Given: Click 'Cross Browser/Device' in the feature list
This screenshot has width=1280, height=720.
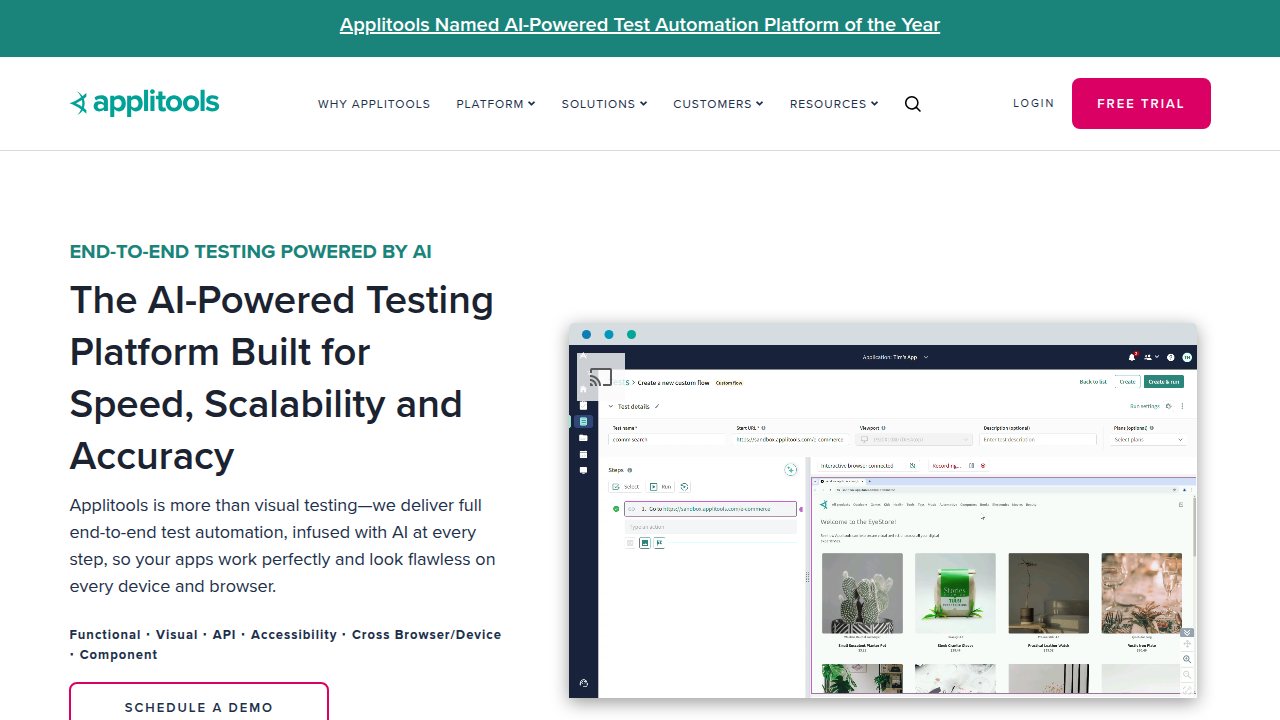Looking at the screenshot, I should [427, 635].
